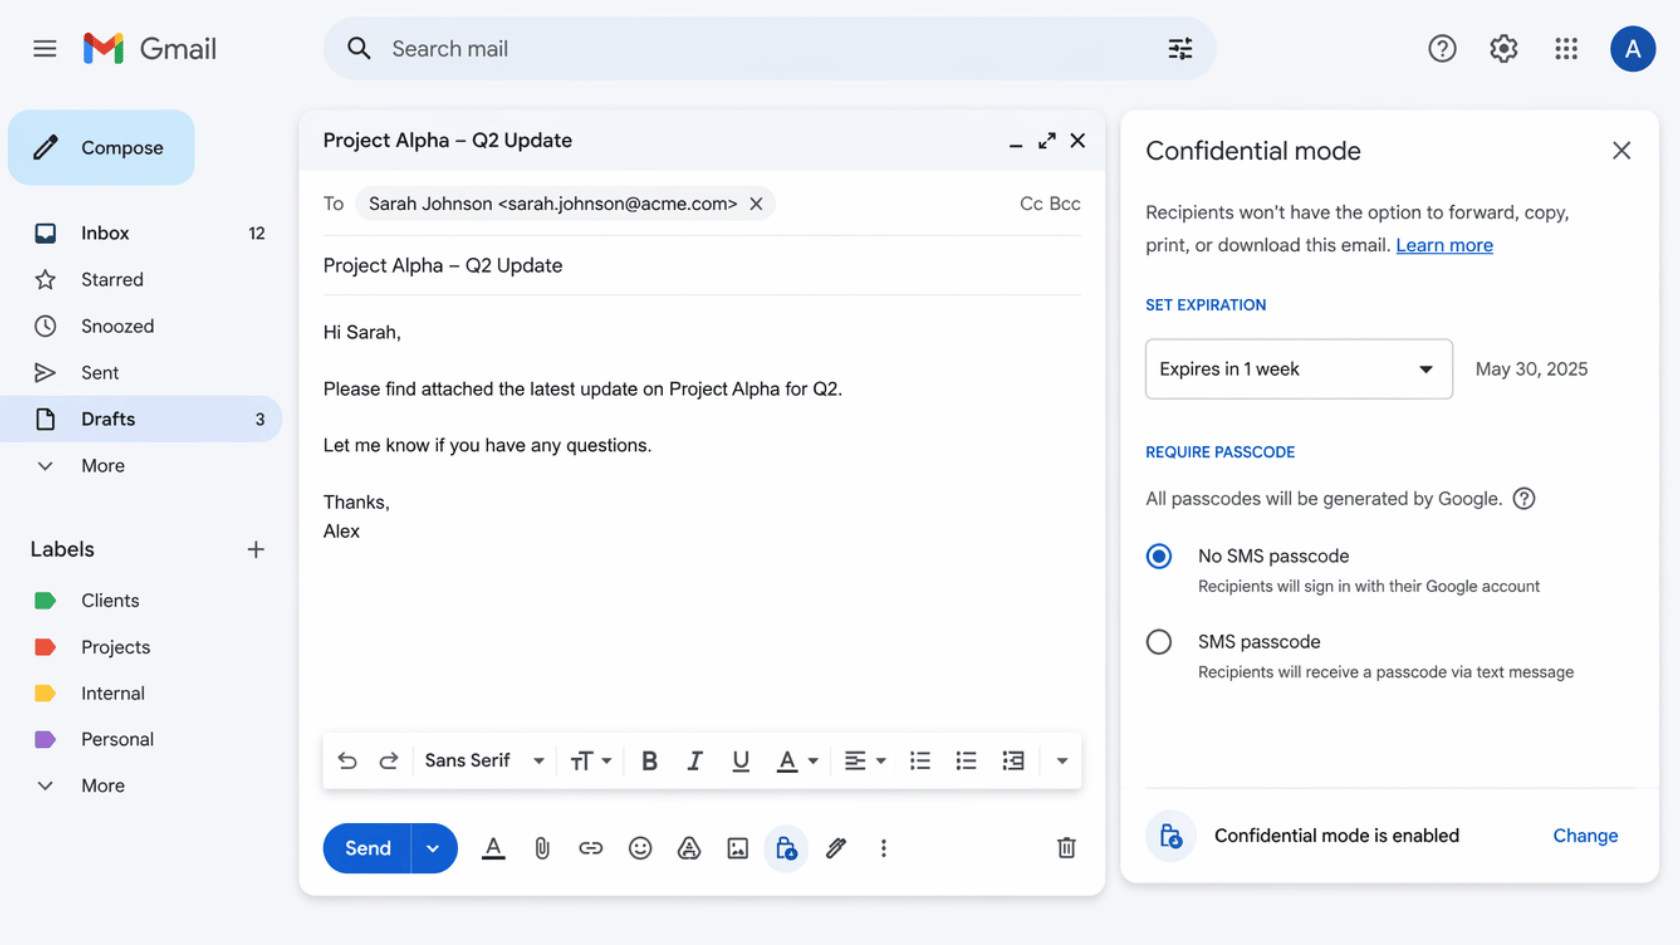Click the Search mail field
The width and height of the screenshot is (1680, 945).
(768, 48)
